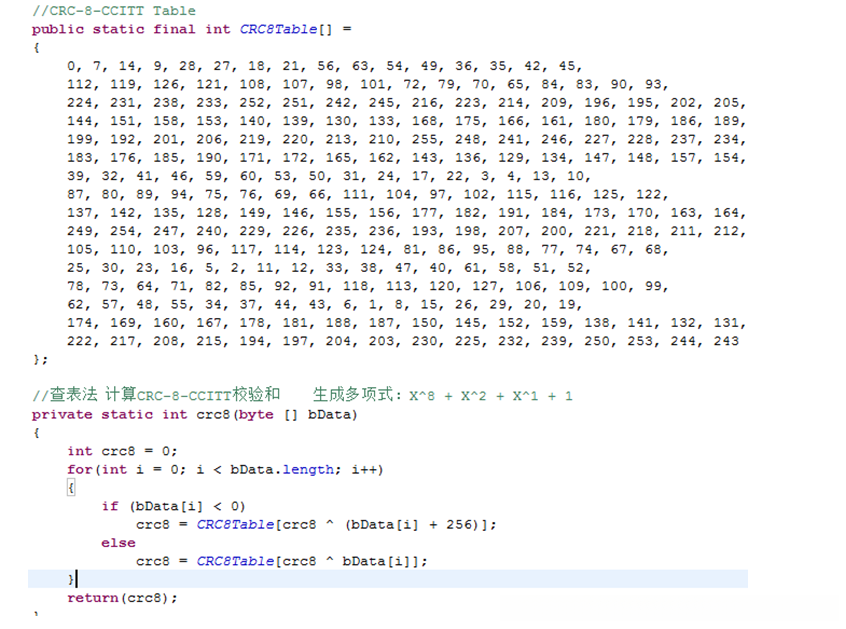Place cursor at table value 137
Image resolution: width=846 pixels, height=629 pixels.
coord(80,213)
